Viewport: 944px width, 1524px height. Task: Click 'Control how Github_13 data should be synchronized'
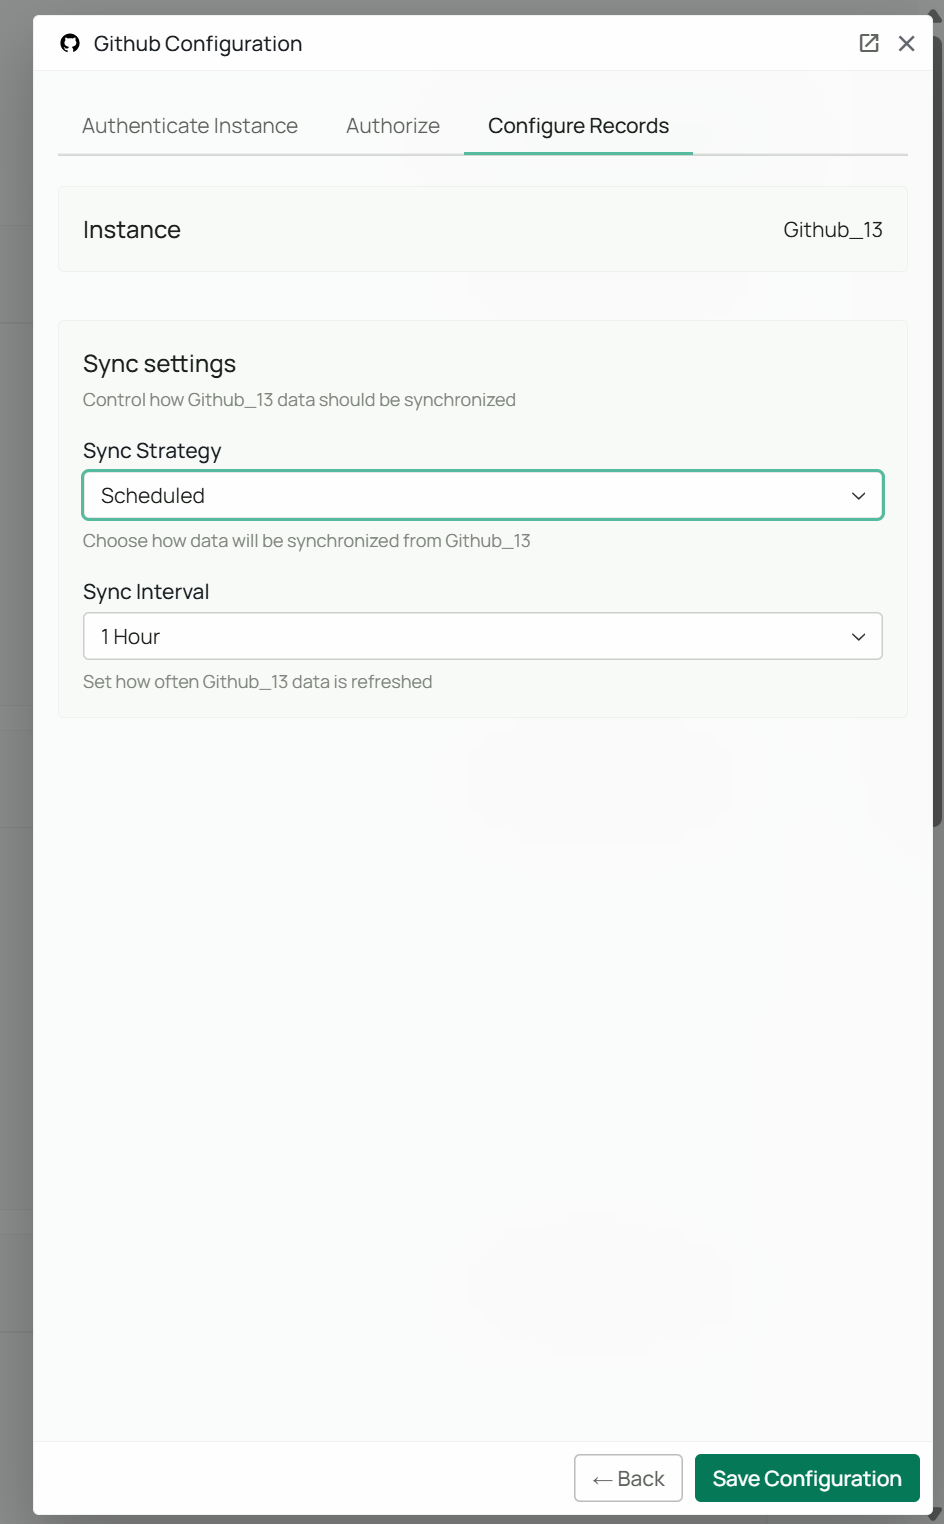300,400
